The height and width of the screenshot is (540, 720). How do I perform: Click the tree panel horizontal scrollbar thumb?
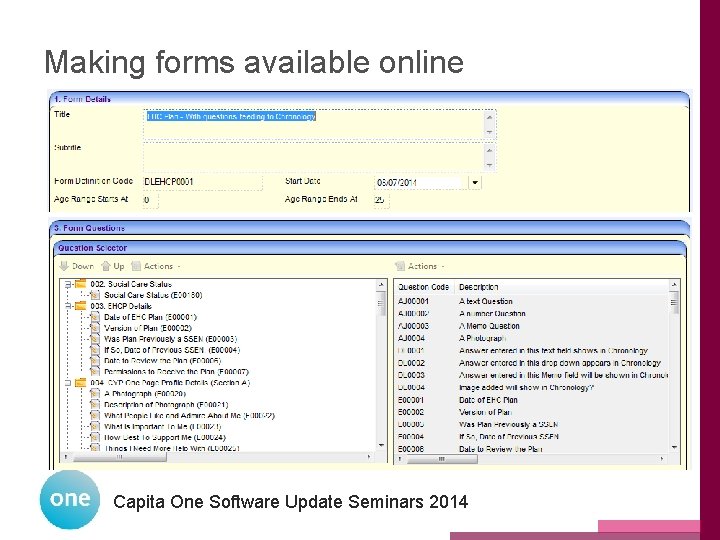[119, 457]
